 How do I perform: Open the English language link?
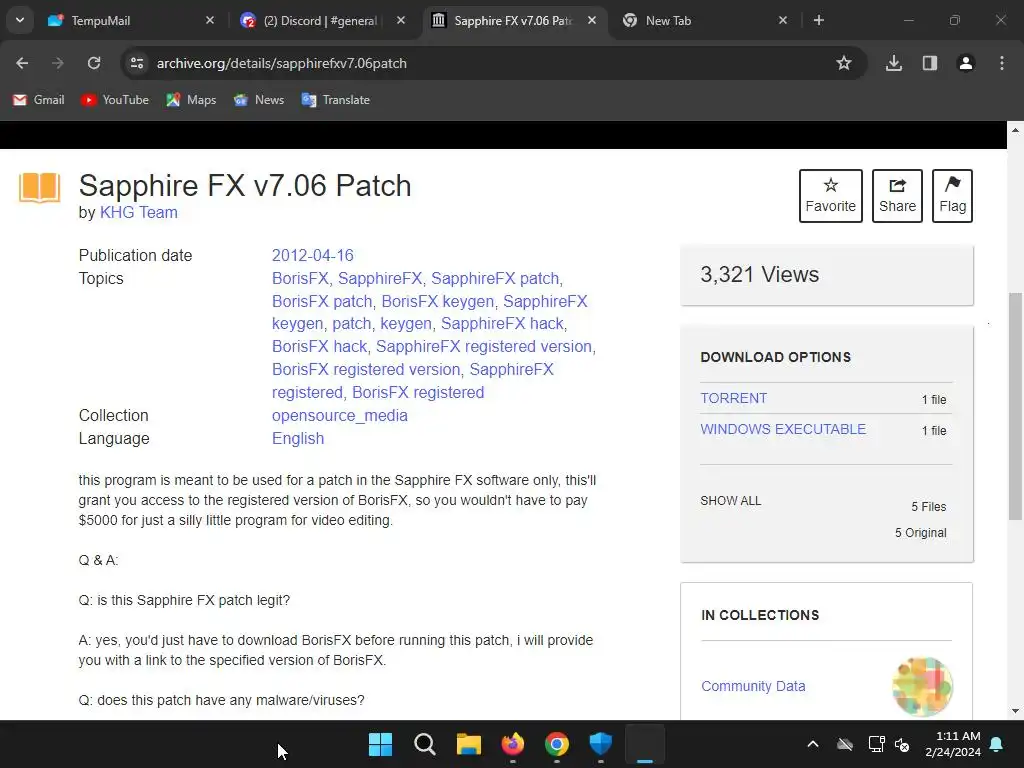[298, 438]
